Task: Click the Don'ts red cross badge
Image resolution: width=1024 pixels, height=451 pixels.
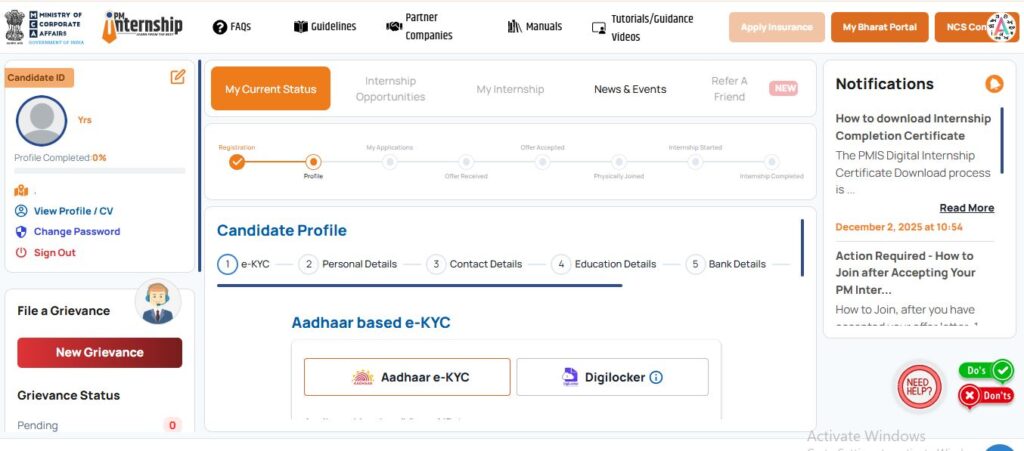Action: 986,396
